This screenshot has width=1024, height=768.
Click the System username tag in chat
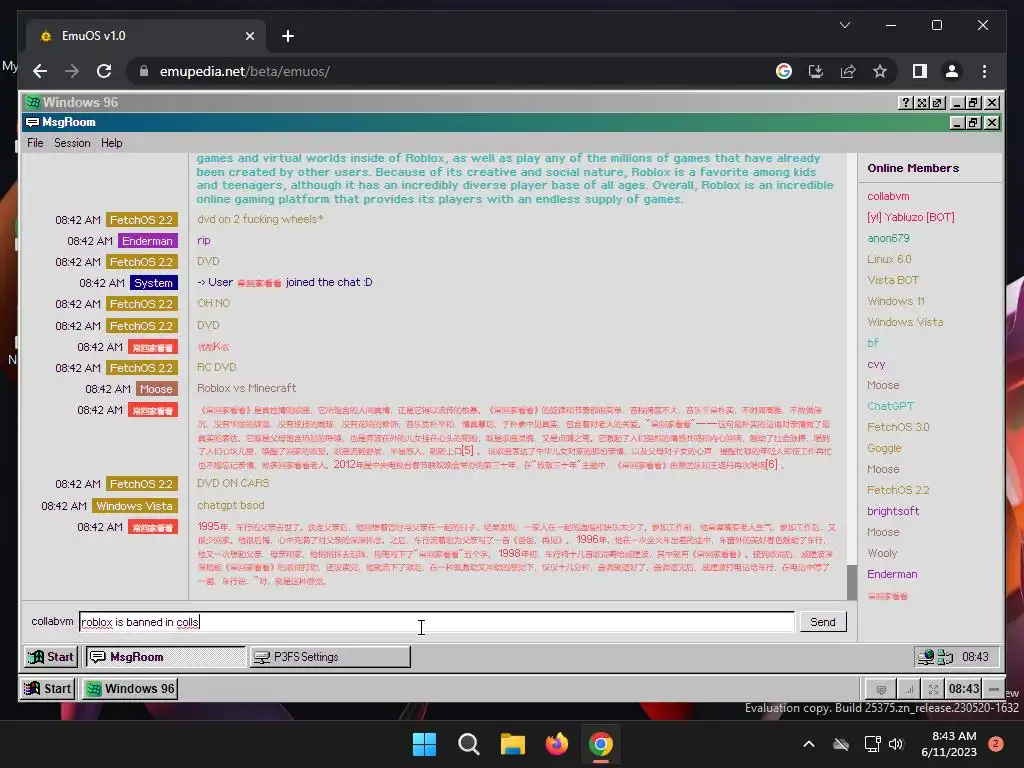[153, 283]
